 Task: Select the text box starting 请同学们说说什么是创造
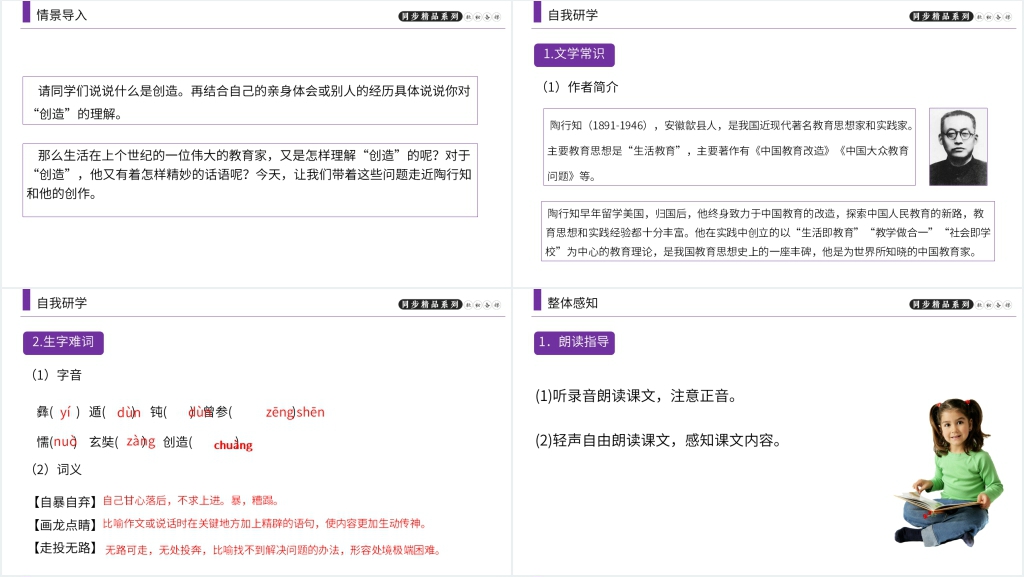(x=249, y=101)
